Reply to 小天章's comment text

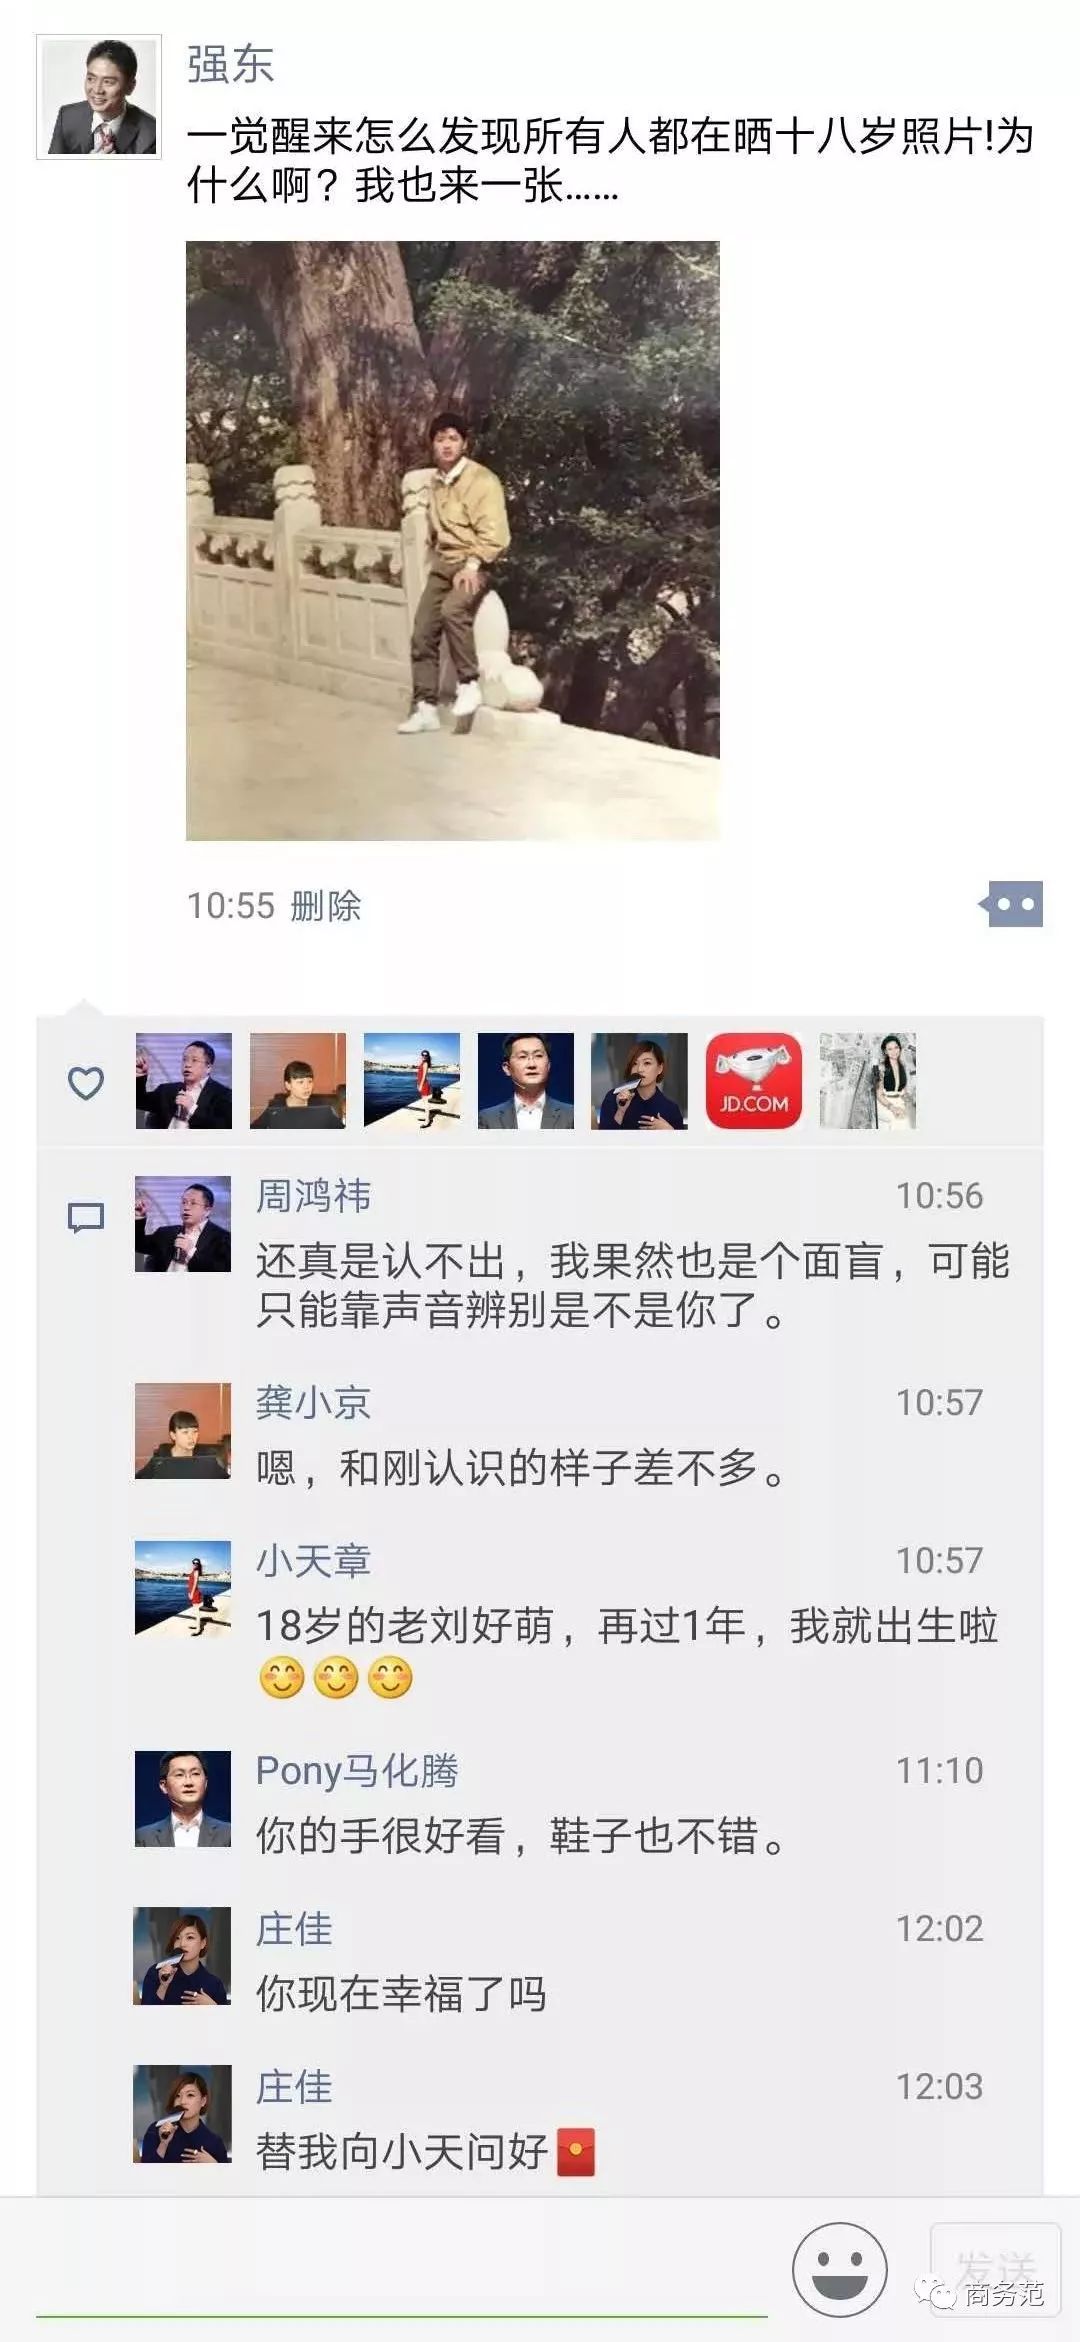click(x=627, y=1651)
